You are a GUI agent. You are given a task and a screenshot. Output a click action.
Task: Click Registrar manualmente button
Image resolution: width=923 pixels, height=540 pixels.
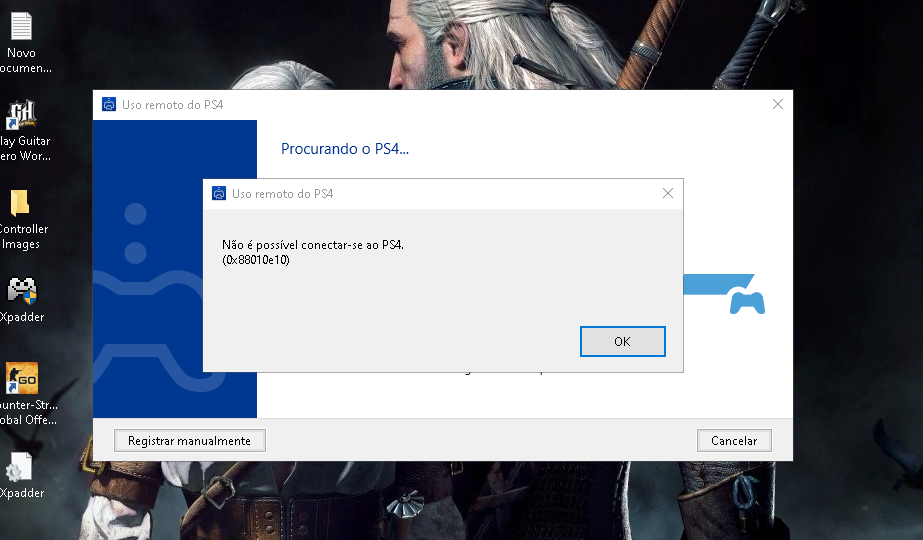(x=190, y=440)
